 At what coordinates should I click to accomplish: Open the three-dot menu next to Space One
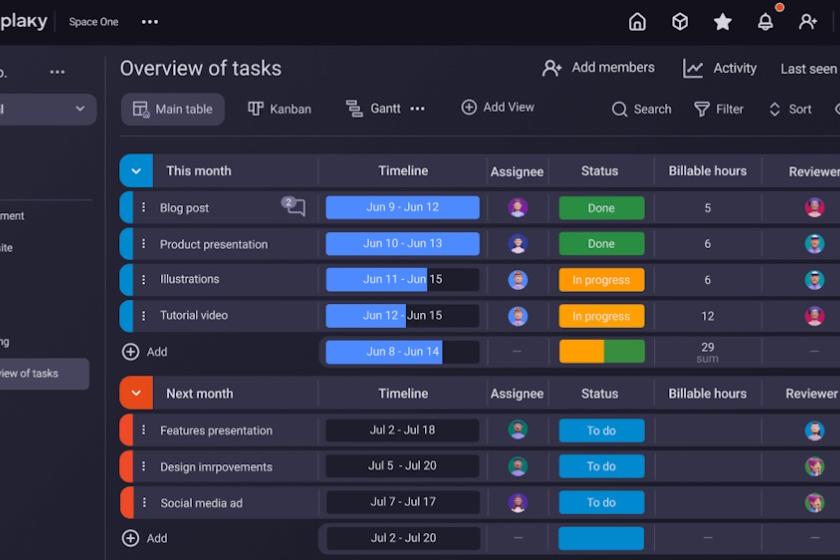pos(149,22)
